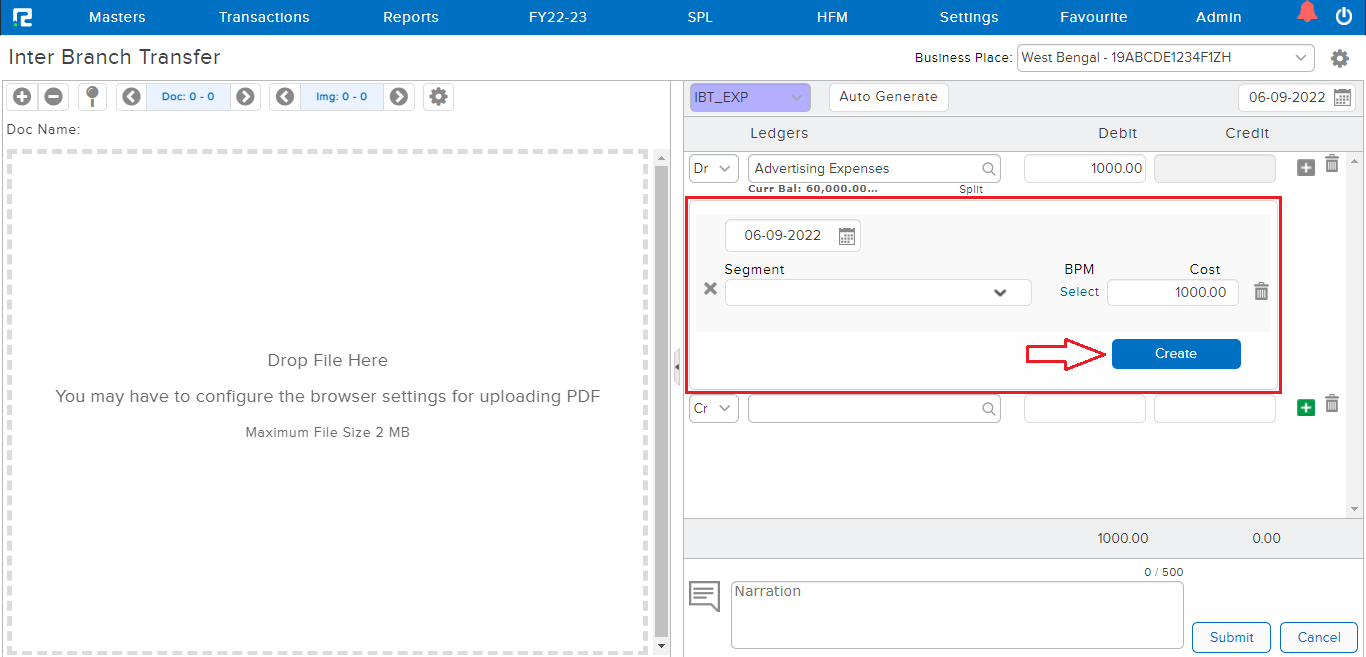Click inside the Narration text box
This screenshot has width=1366, height=657.
(x=956, y=615)
